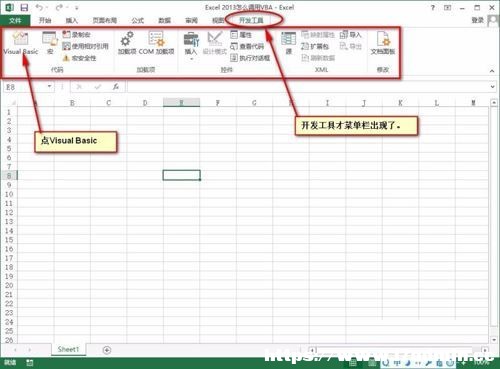Viewport: 500px width, 369px height.
Task: Click the Save icon in Quick Access Toolbar
Action: tap(24, 7)
